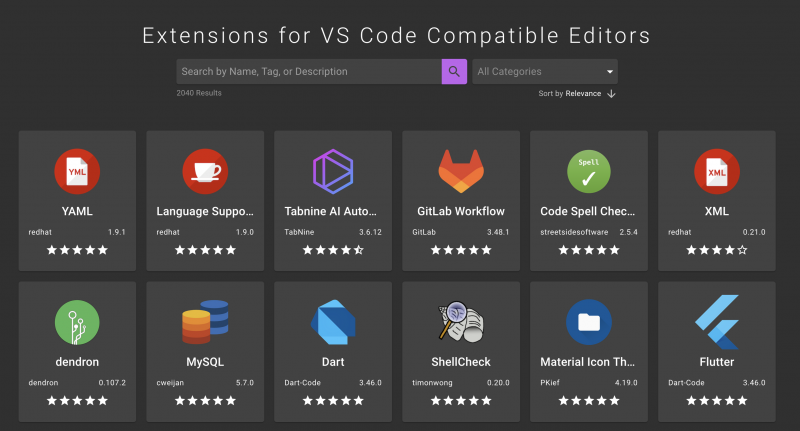800x431 pixels.
Task: Click the cweijan publisher name
Action: 170,383
